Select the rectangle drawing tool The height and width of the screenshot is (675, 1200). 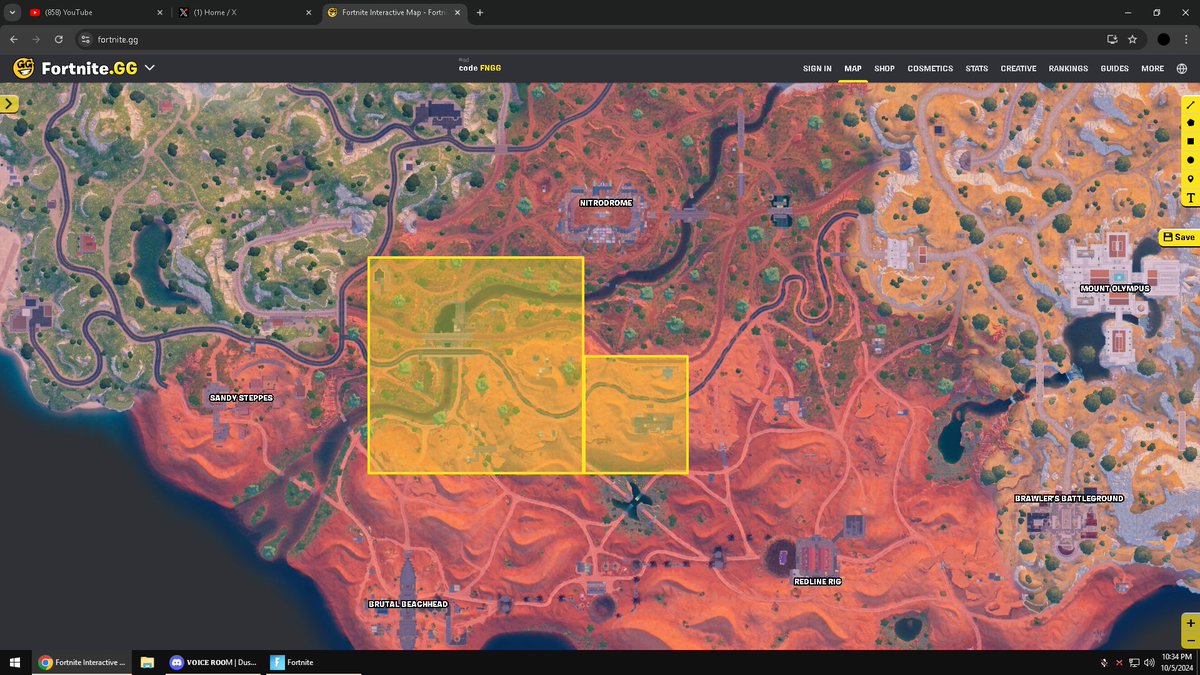pyautogui.click(x=1191, y=141)
